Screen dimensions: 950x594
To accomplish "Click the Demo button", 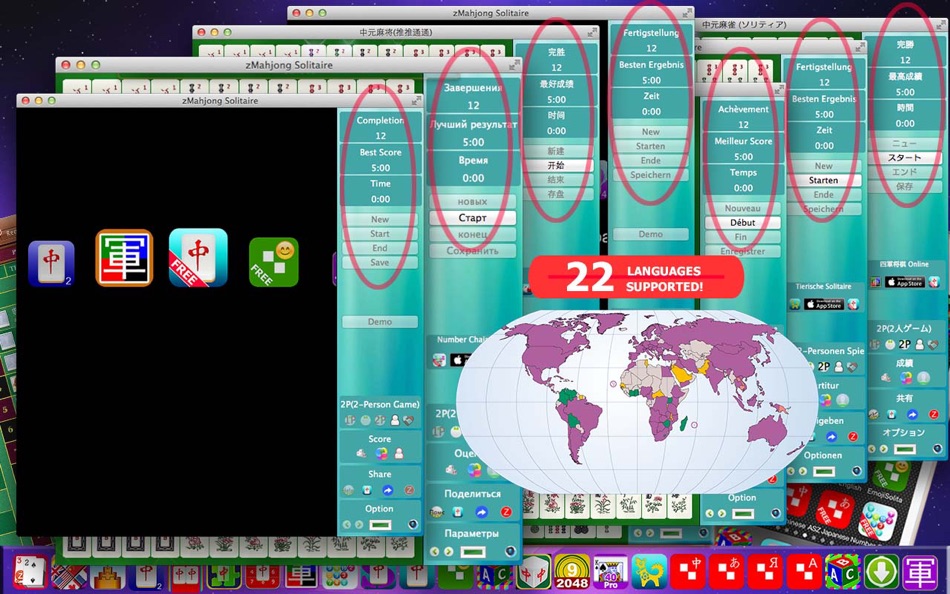I will [378, 321].
